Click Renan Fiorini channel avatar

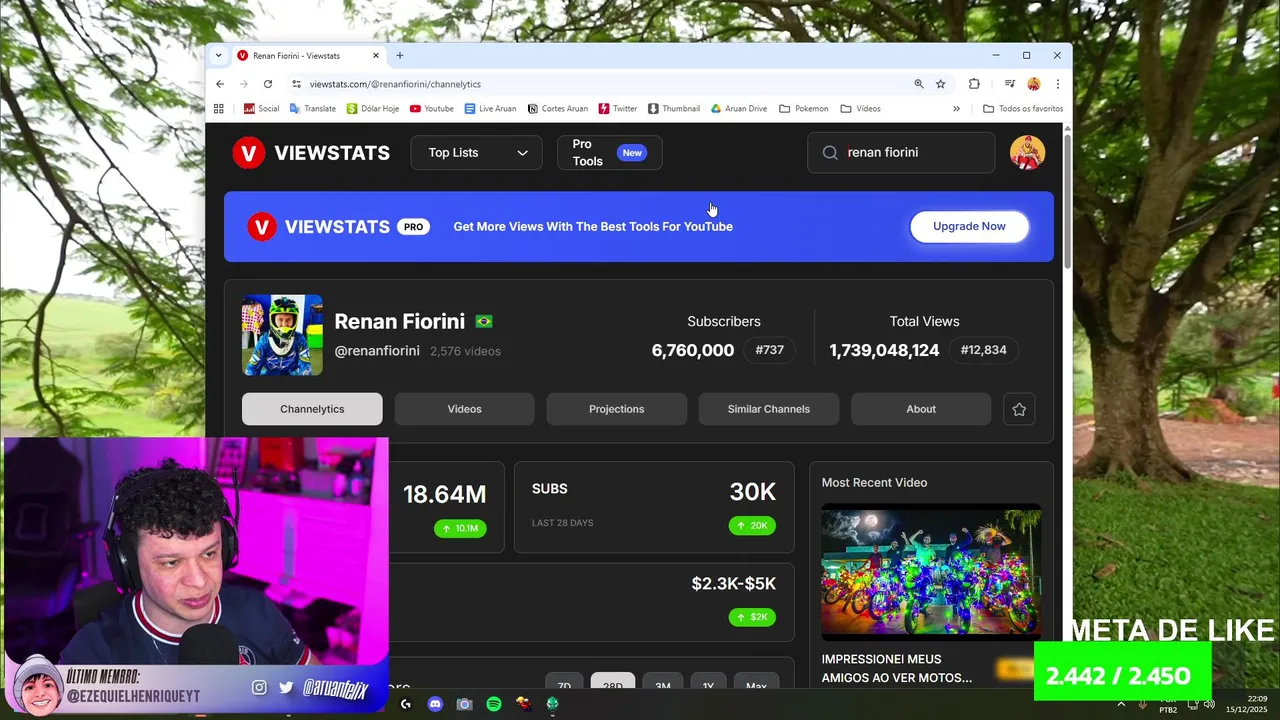pyautogui.click(x=282, y=335)
